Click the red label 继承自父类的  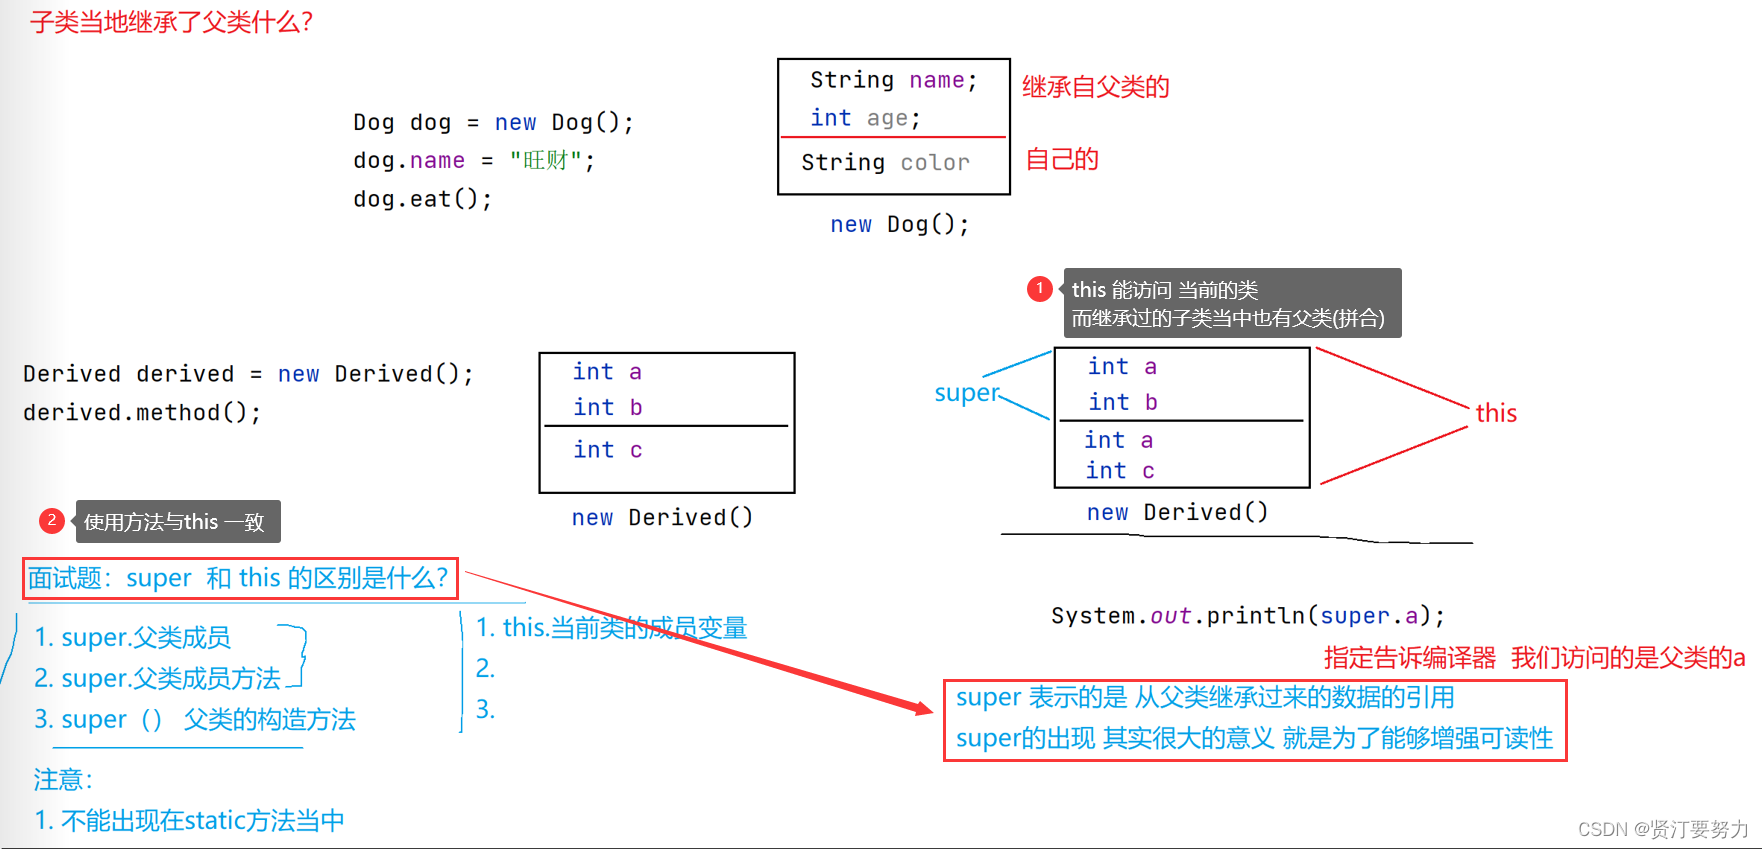point(1095,87)
